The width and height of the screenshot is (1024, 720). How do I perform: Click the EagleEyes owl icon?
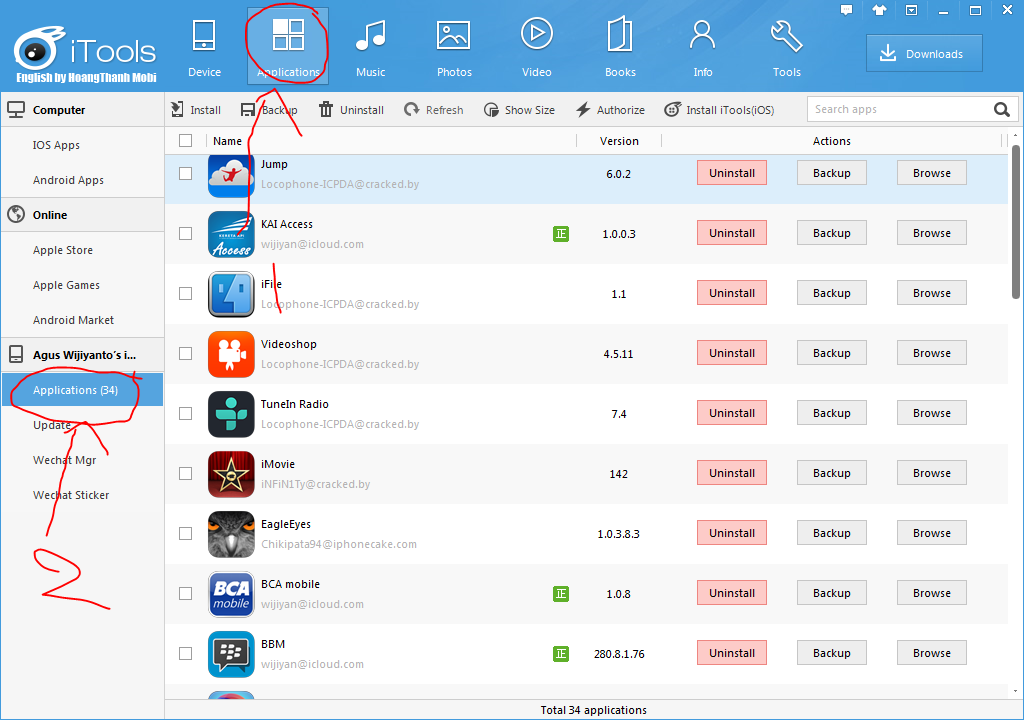tap(231, 534)
